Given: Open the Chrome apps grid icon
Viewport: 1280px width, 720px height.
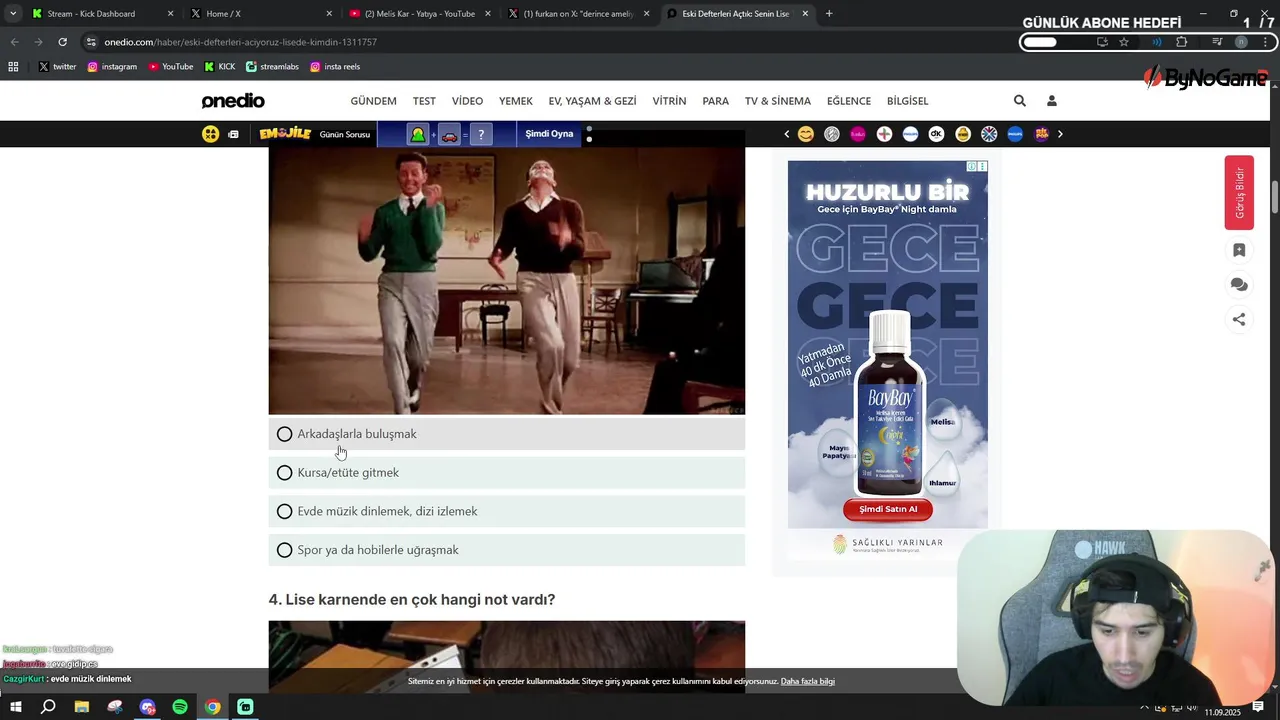Looking at the screenshot, I should [13, 67].
